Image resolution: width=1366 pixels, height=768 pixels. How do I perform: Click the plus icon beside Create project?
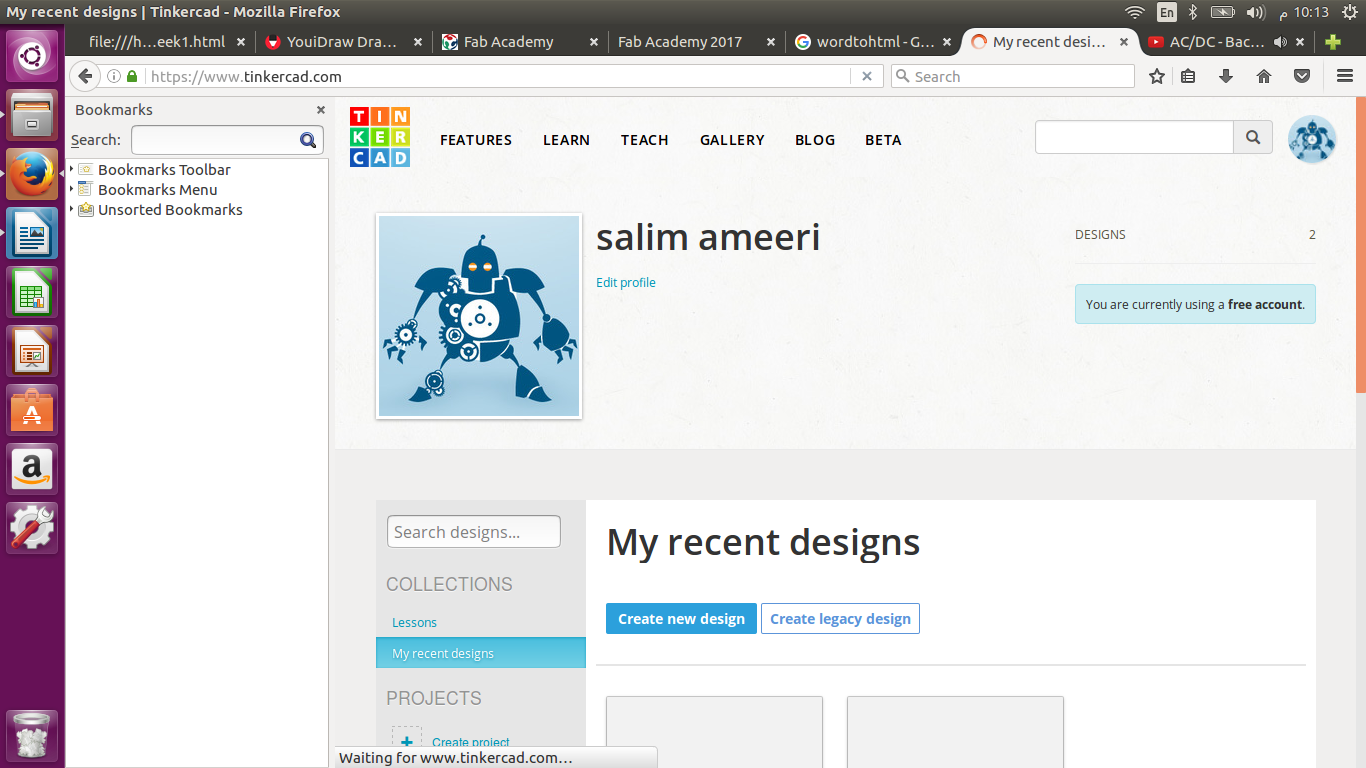[x=407, y=741]
